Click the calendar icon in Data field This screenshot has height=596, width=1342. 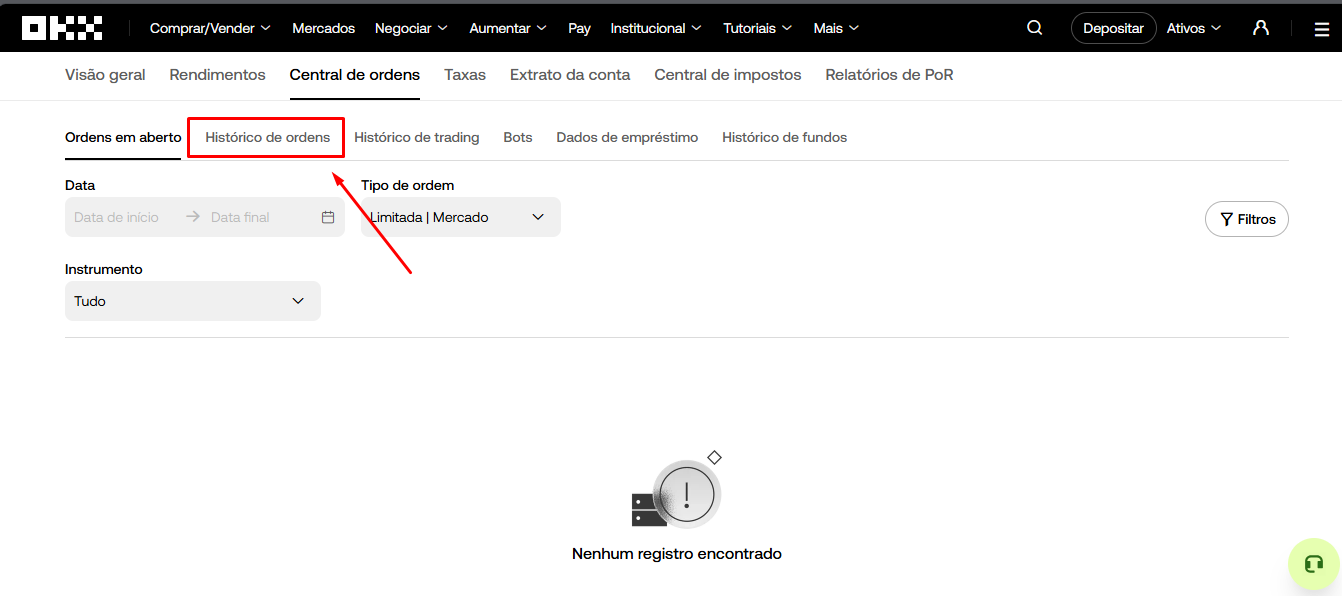click(x=328, y=217)
